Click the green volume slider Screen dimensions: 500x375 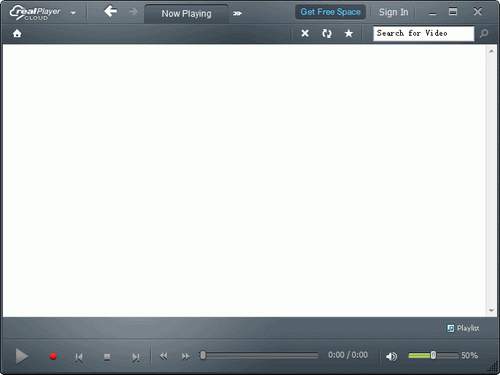coord(433,355)
